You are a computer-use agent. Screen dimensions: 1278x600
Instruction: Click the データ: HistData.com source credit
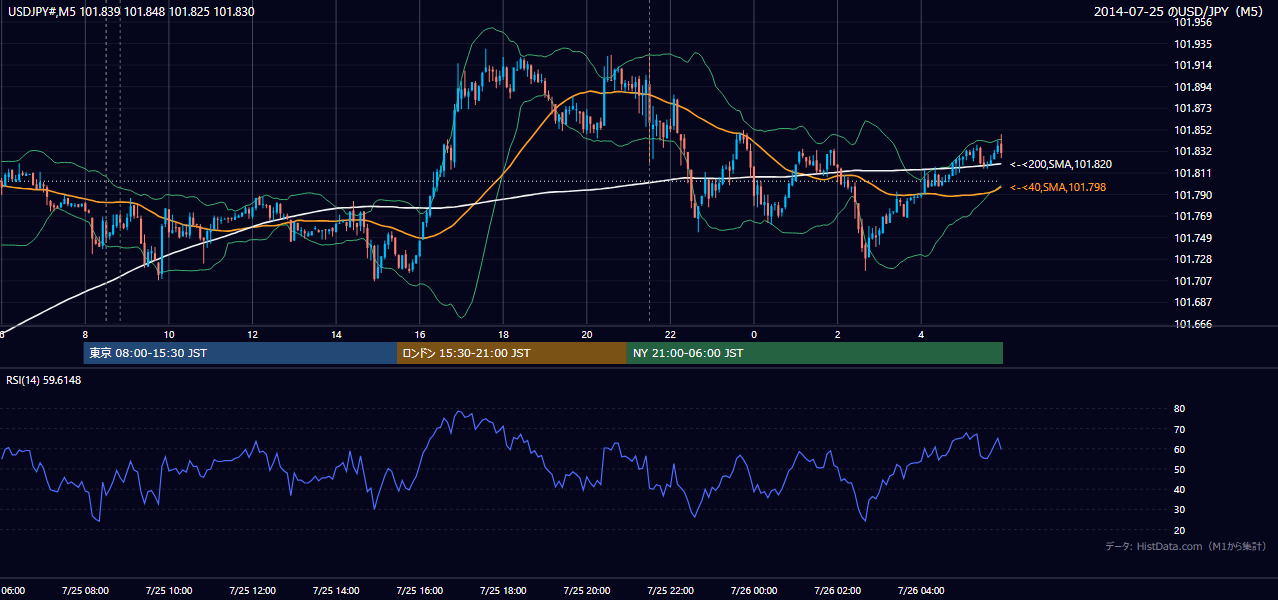click(1186, 546)
